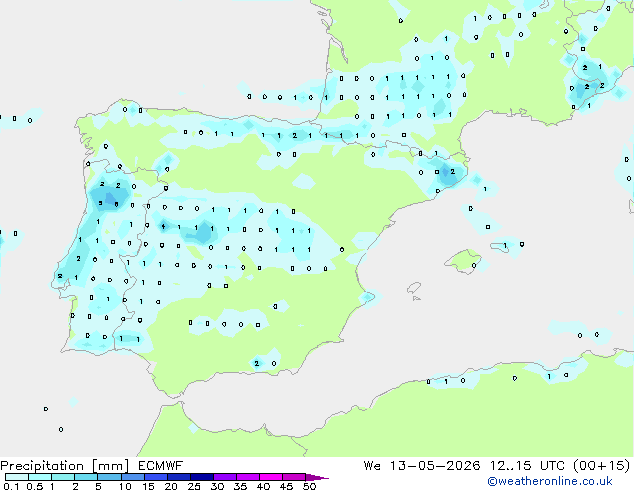Click the 1–2 mm legend color swatch
The height and width of the screenshot is (490, 634).
click(x=63, y=477)
